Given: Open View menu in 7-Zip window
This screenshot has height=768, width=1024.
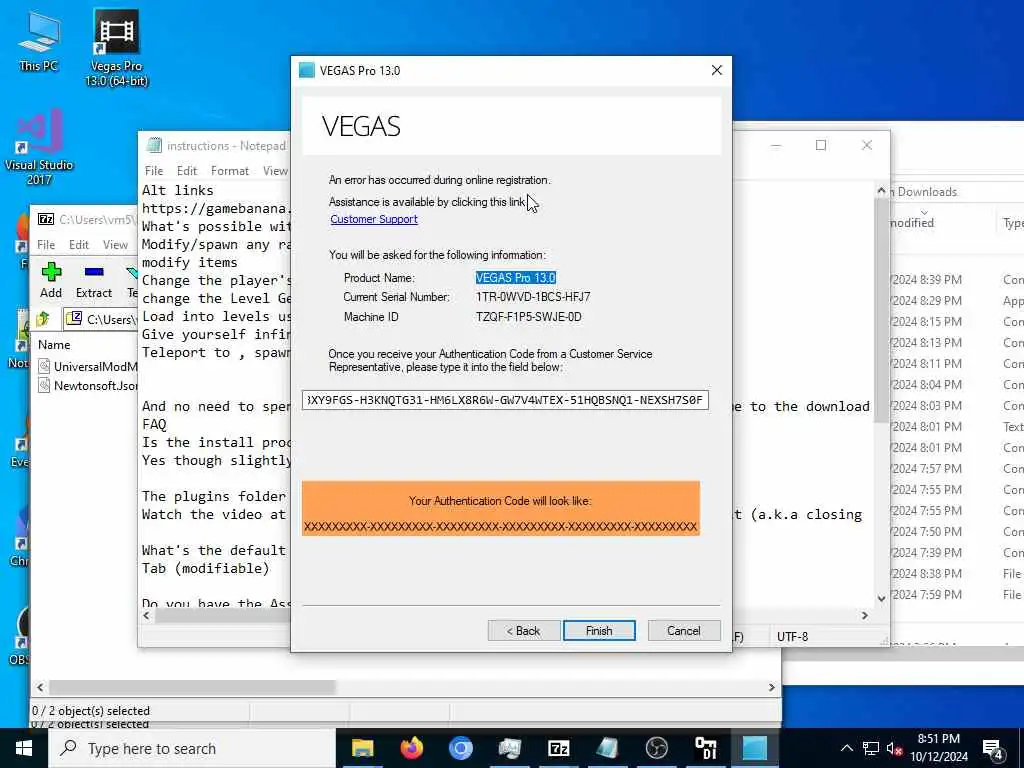Looking at the screenshot, I should pyautogui.click(x=115, y=245).
